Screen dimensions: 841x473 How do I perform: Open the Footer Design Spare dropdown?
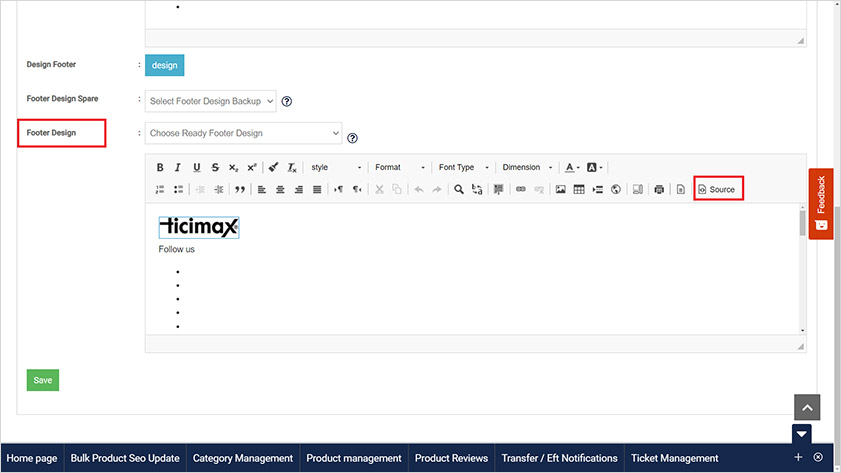[210, 101]
